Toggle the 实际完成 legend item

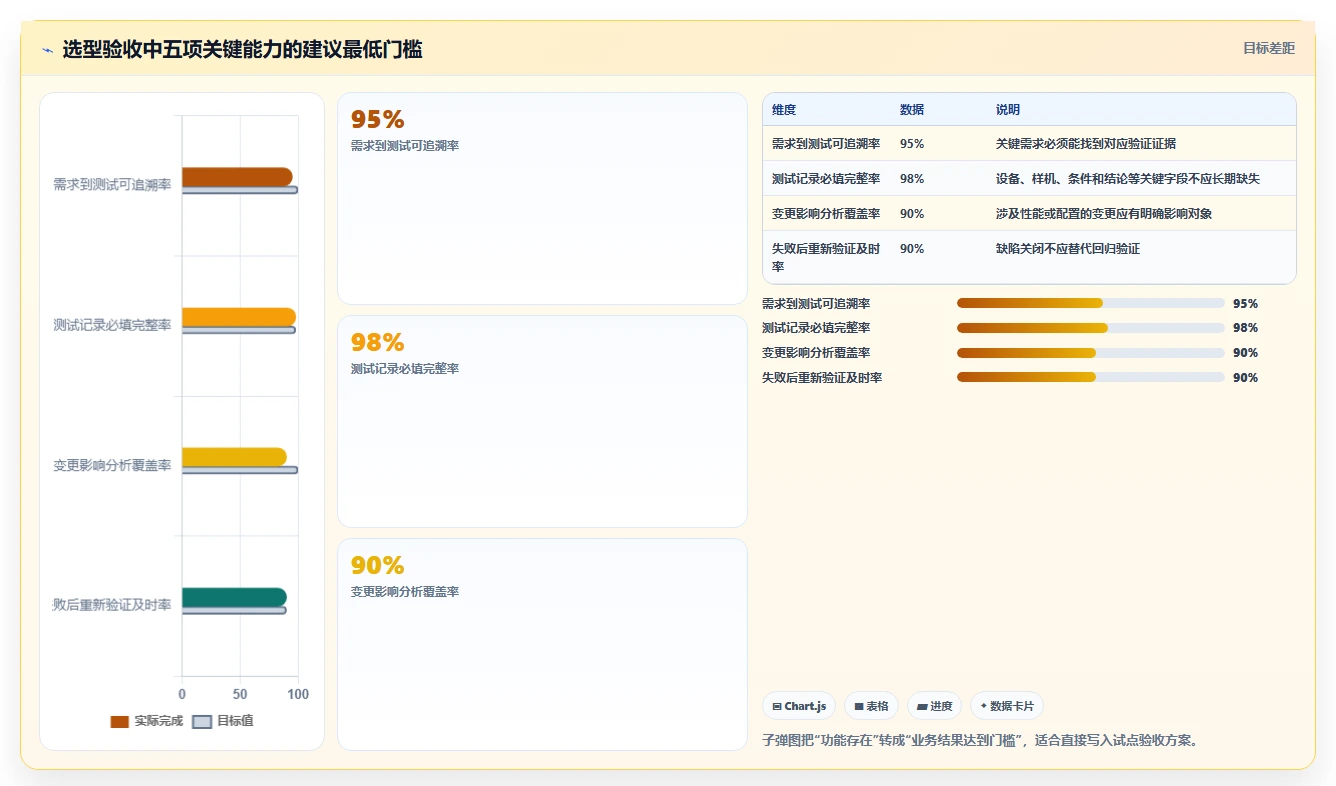pos(147,721)
